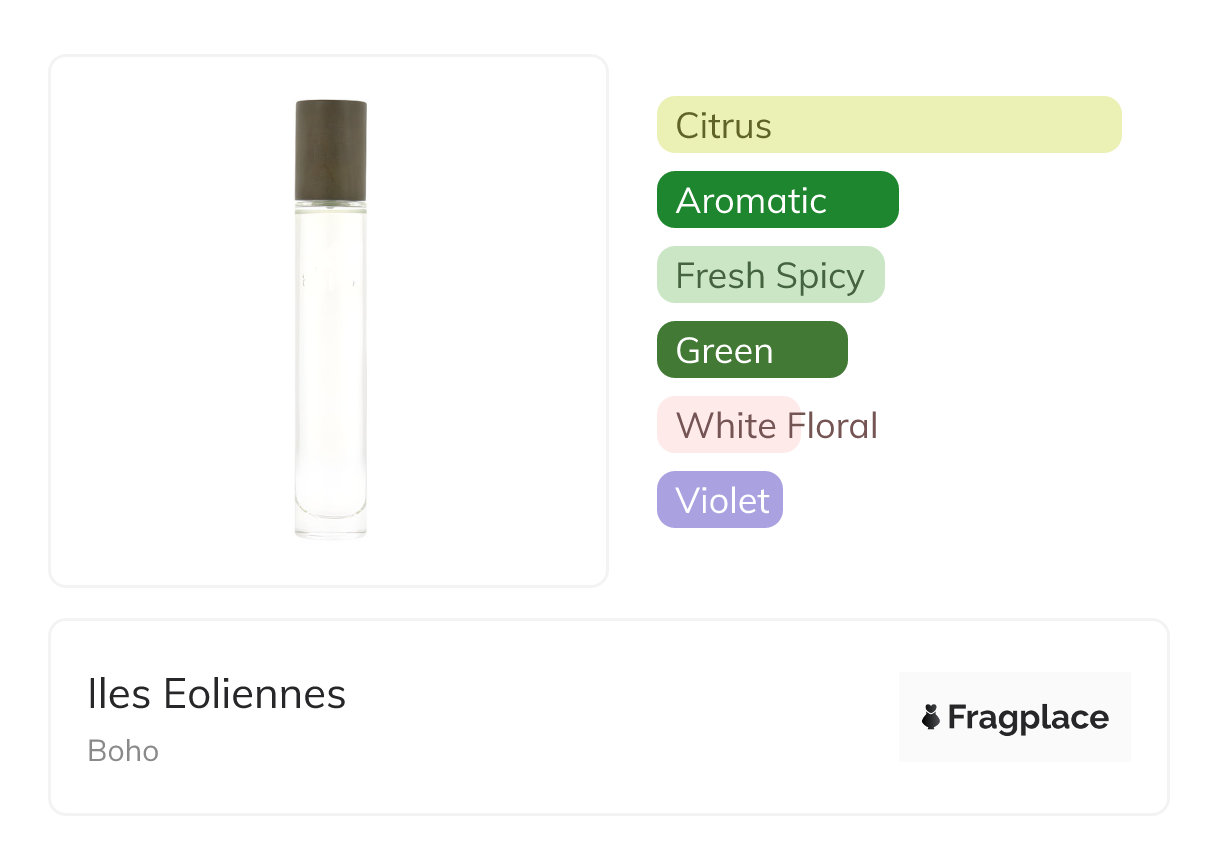Open the Boho brand link
This screenshot has height=864, width=1218.
click(x=123, y=751)
